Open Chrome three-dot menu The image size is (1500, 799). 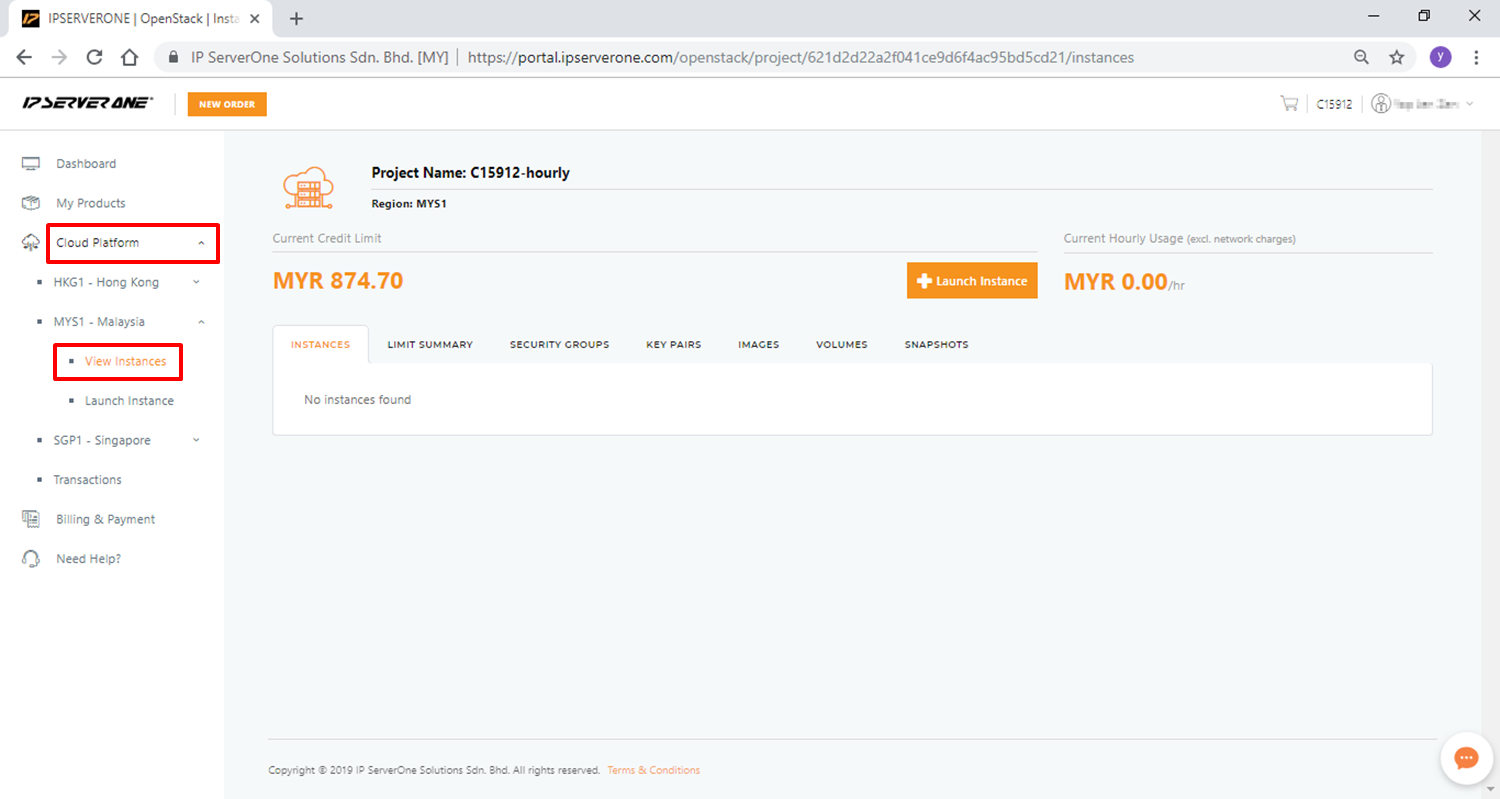click(x=1476, y=57)
